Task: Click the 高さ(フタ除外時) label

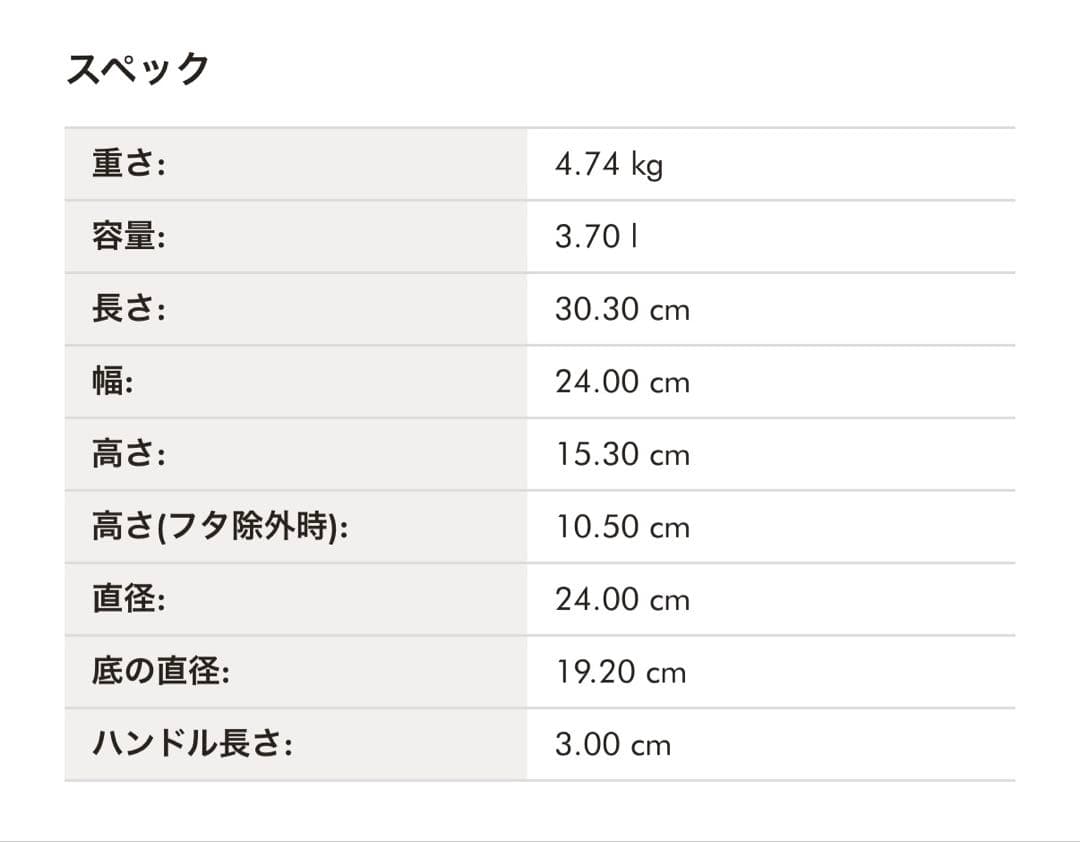Action: click(x=220, y=527)
